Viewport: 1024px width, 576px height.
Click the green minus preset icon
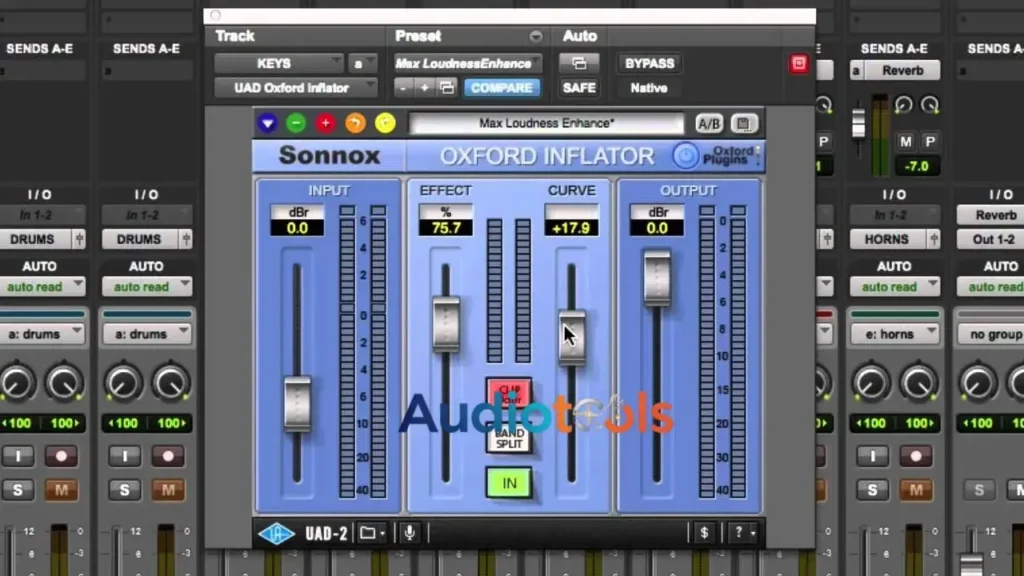point(296,123)
